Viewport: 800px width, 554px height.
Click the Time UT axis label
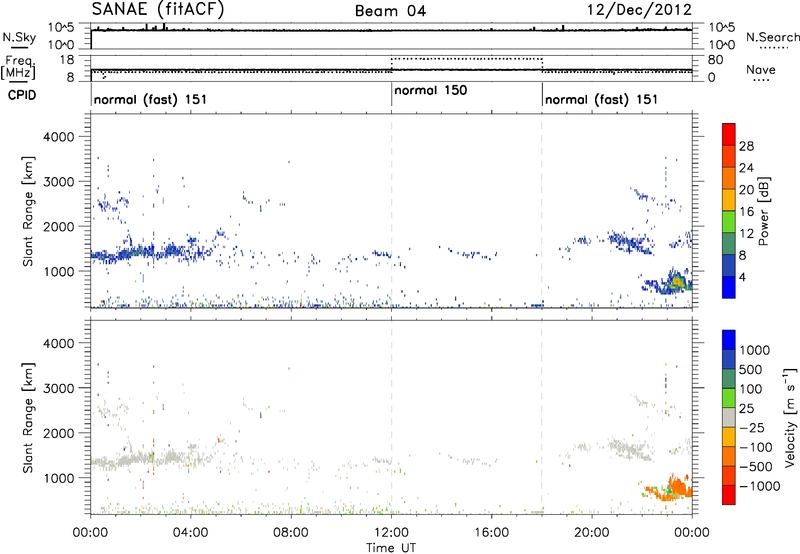point(391,548)
